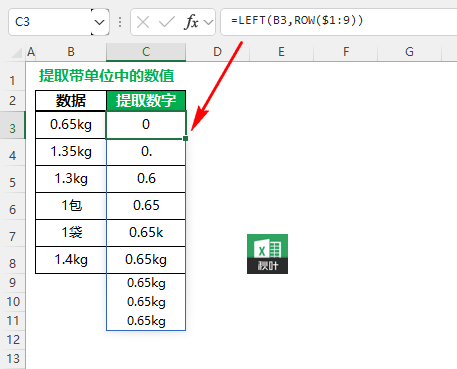Screen dimensions: 457x369
Task: Click the Cancel X icon in formula bar
Action: click(143, 22)
